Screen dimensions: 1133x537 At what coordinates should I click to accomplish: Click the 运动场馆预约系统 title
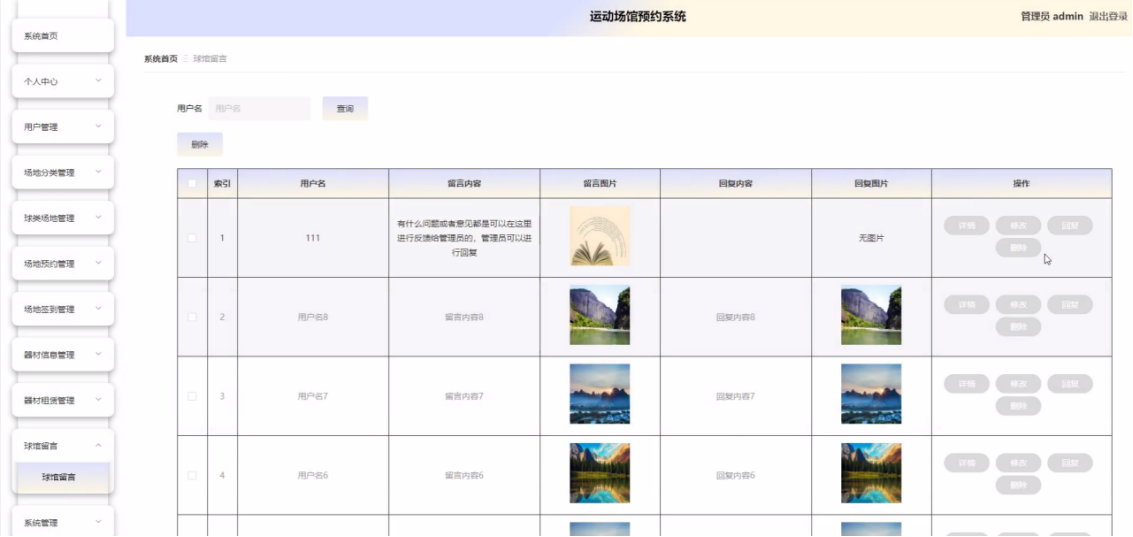tap(637, 17)
